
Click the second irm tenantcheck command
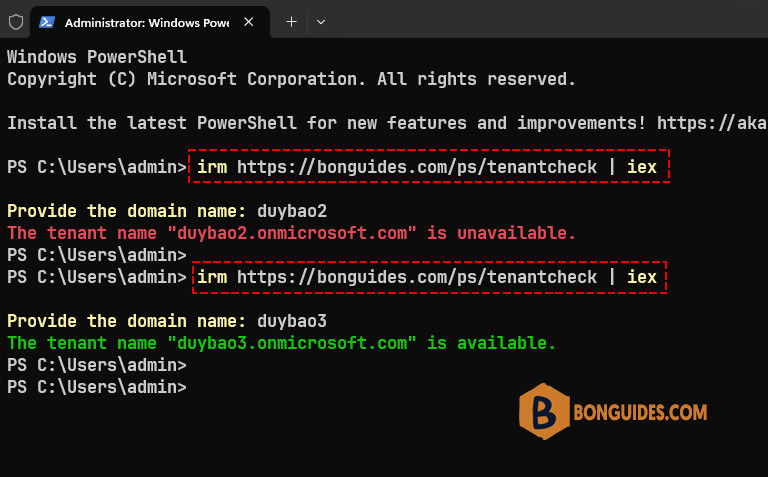point(427,277)
